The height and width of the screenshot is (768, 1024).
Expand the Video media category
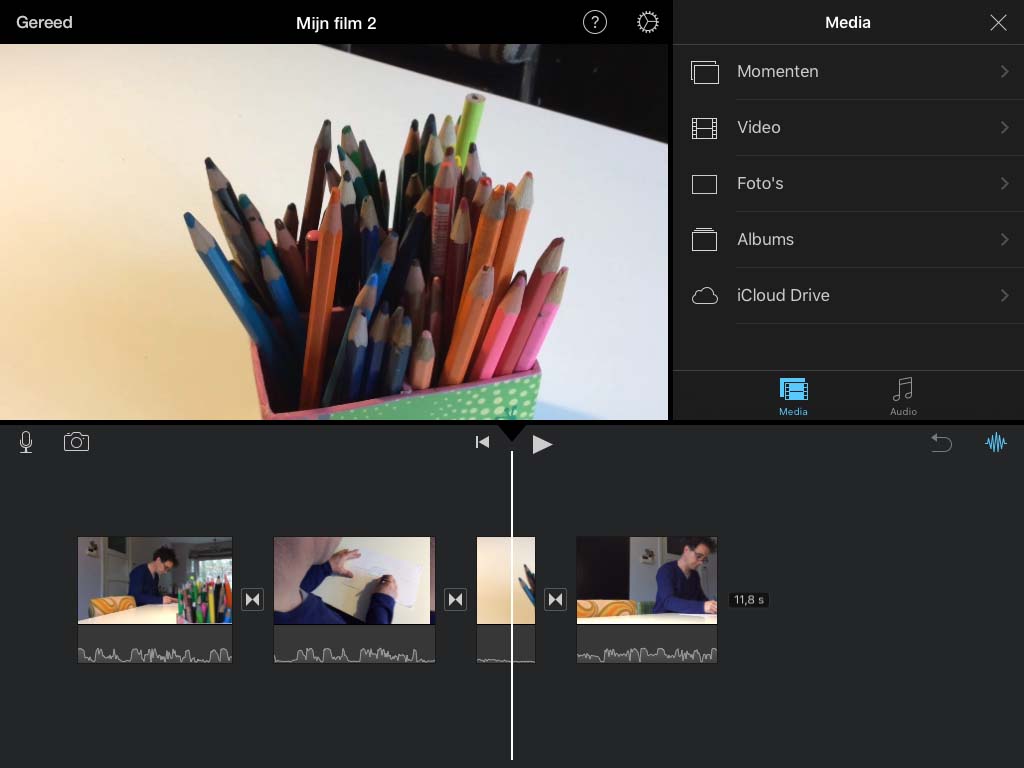tap(848, 128)
